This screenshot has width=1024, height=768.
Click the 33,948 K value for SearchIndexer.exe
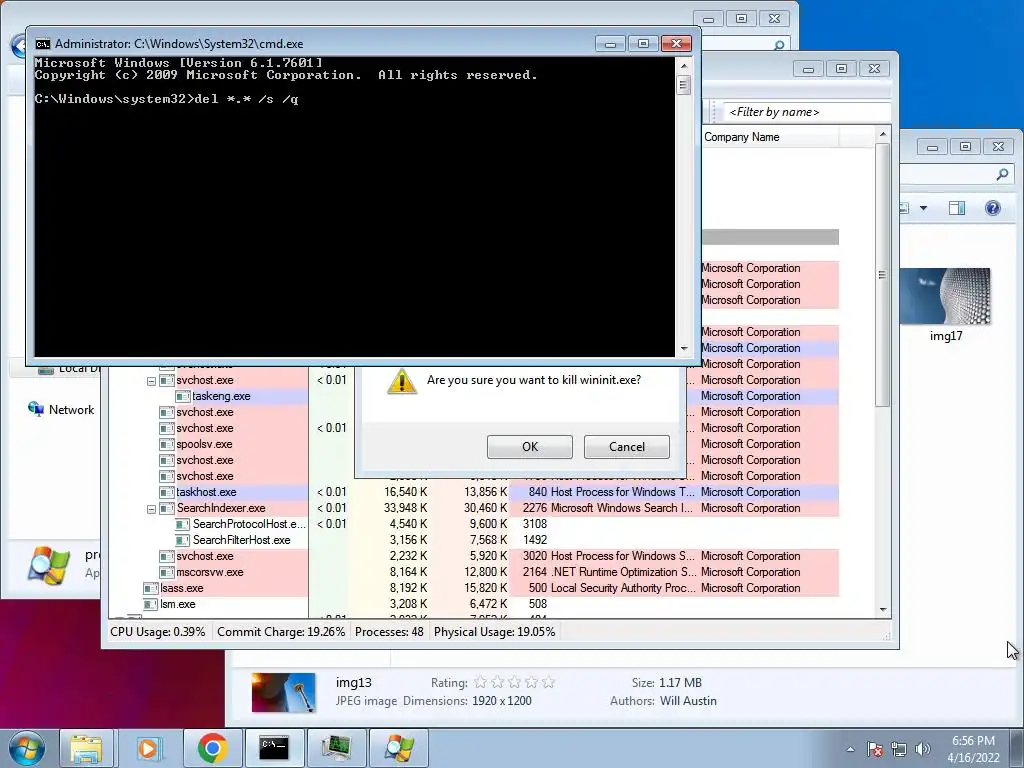tap(406, 508)
